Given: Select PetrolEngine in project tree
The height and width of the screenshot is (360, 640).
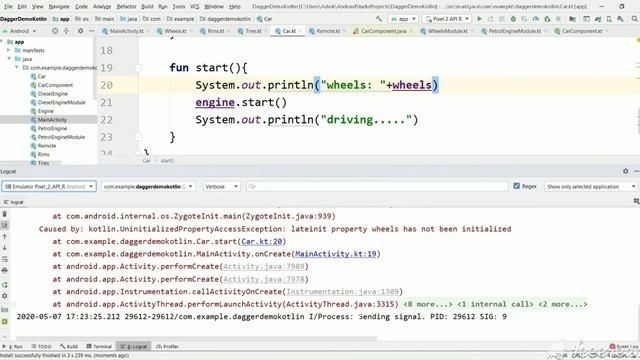Looking at the screenshot, I should coord(52,128).
